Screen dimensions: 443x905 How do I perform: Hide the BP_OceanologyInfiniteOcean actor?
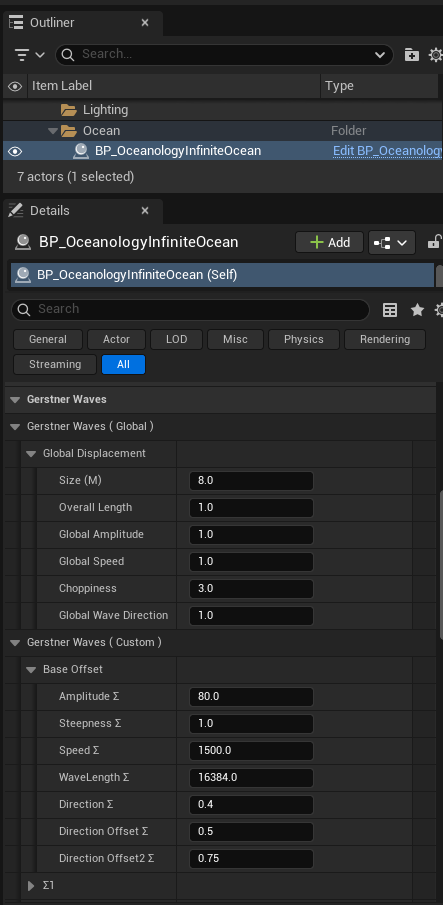point(14,151)
